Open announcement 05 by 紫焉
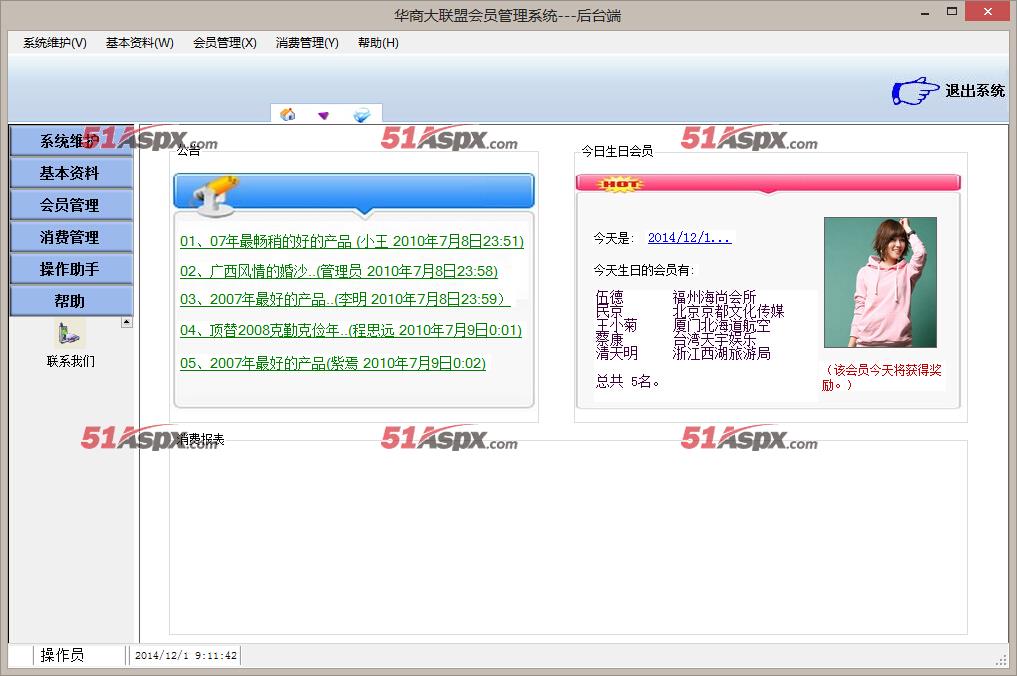1017x676 pixels. click(333, 363)
